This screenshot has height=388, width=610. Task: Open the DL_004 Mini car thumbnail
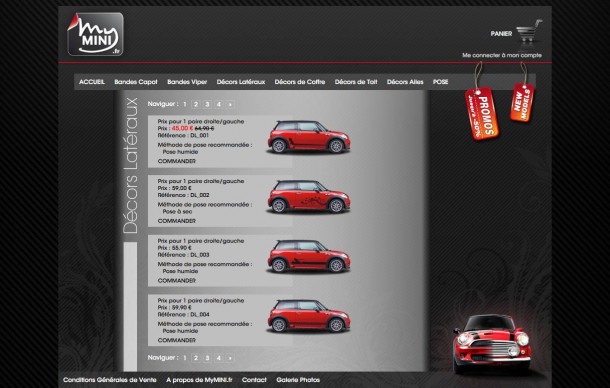point(309,316)
